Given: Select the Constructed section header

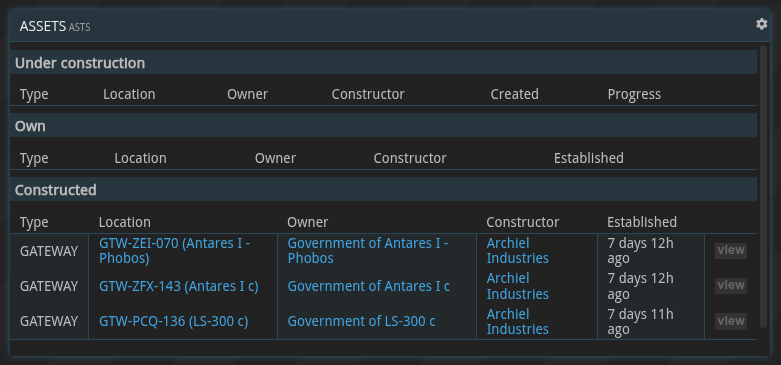Looking at the screenshot, I should click(383, 190).
